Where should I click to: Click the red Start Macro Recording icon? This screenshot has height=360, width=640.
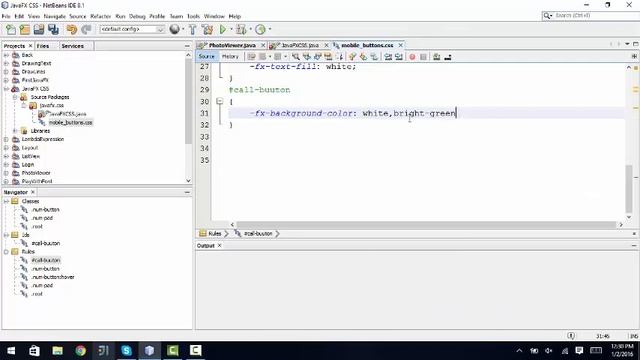(412, 57)
